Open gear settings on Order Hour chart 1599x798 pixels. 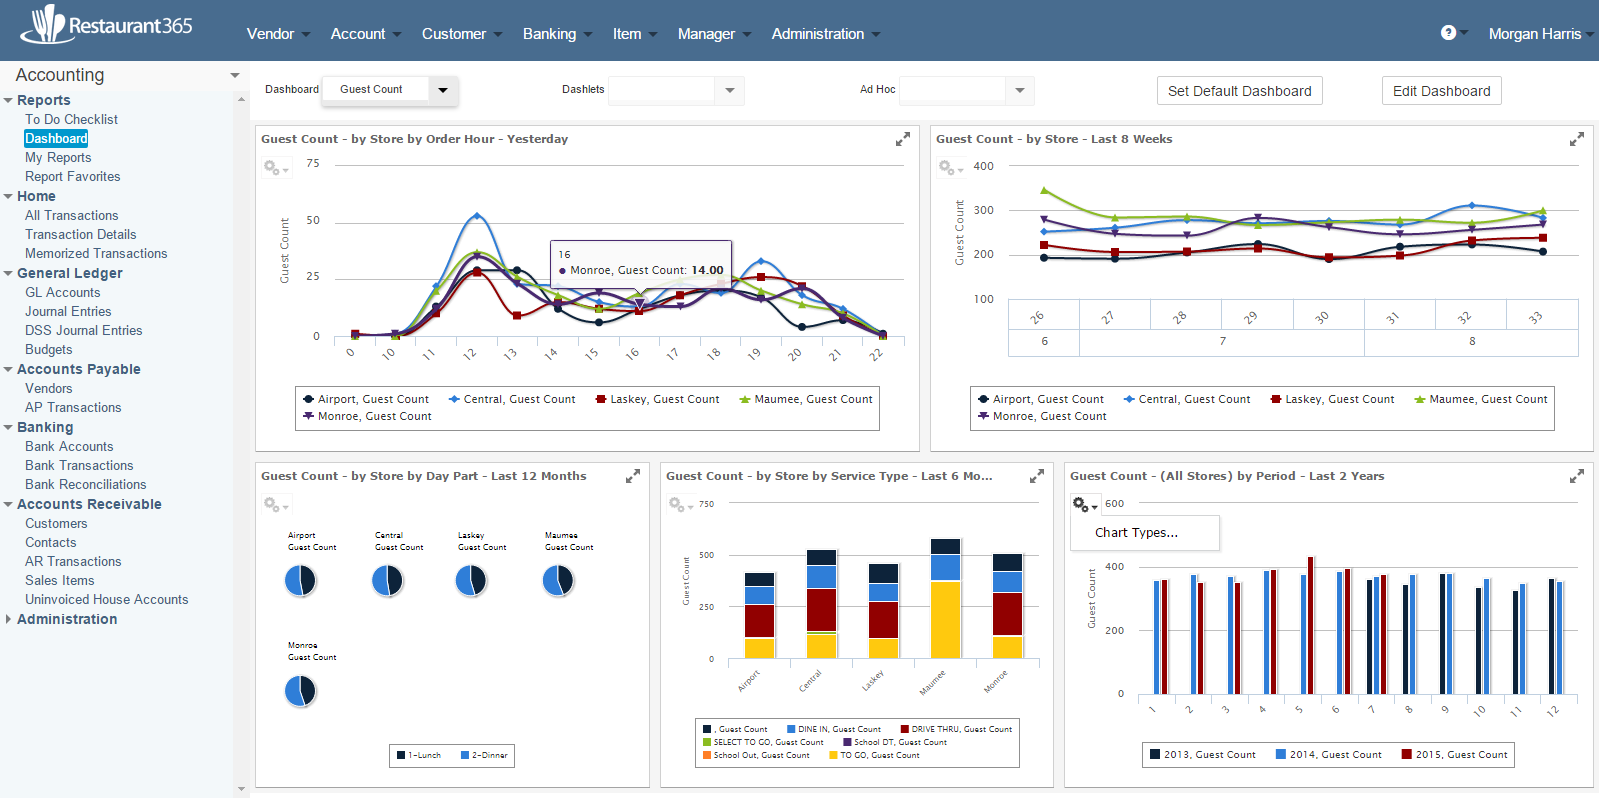coord(274,168)
